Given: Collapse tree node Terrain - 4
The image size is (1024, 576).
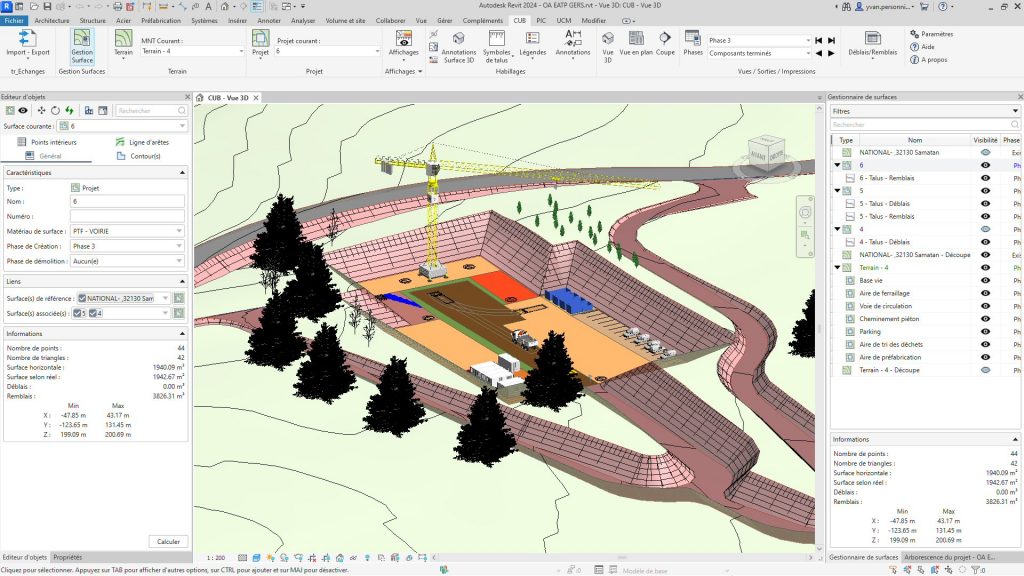Looking at the screenshot, I should 837,268.
